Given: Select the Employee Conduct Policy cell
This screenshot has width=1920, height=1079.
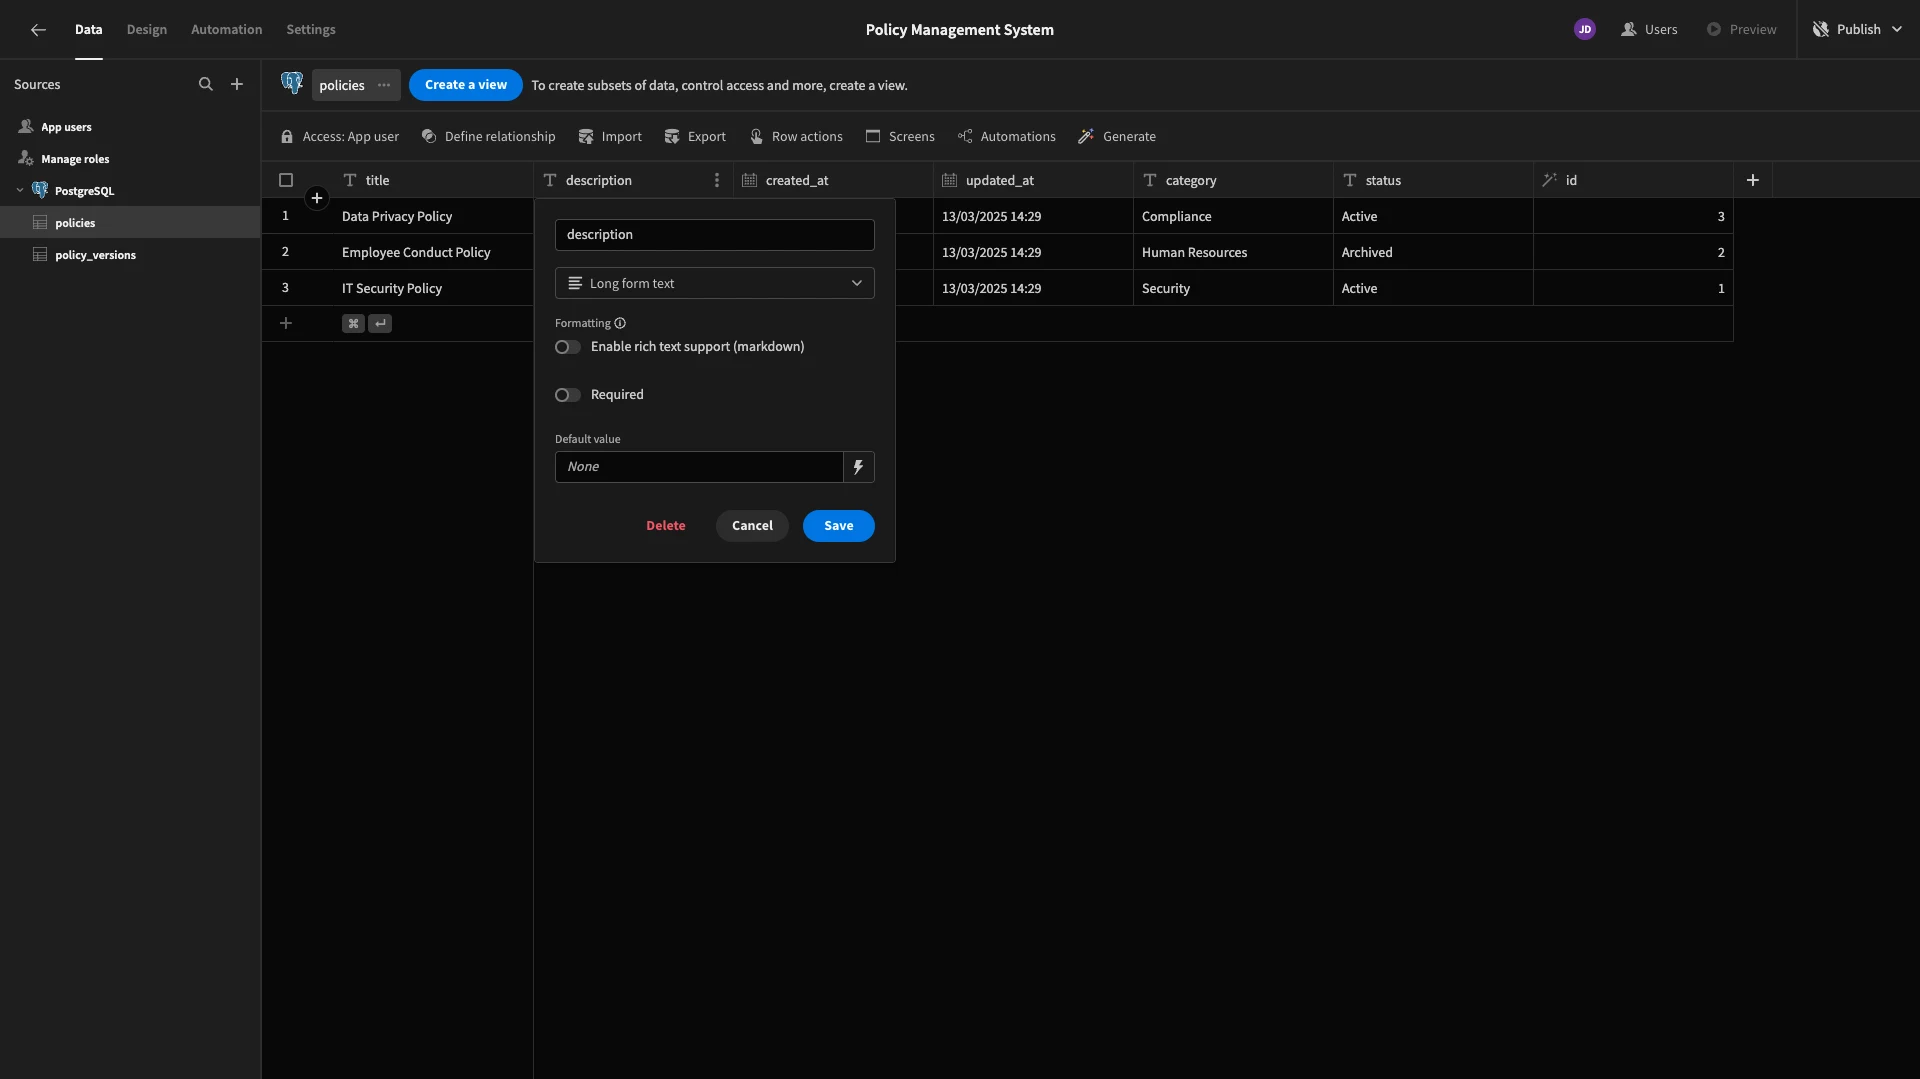Looking at the screenshot, I should (433, 253).
